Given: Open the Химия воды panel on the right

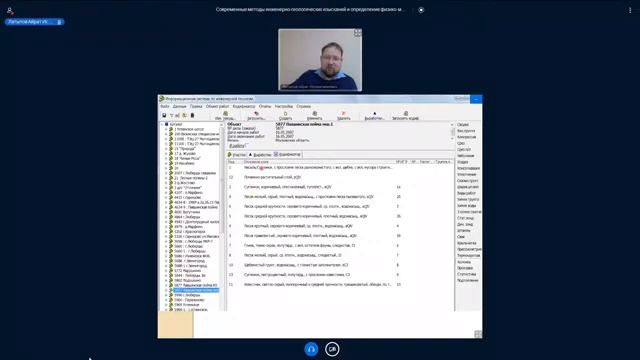Looking at the screenshot, I should pyautogui.click(x=467, y=206).
